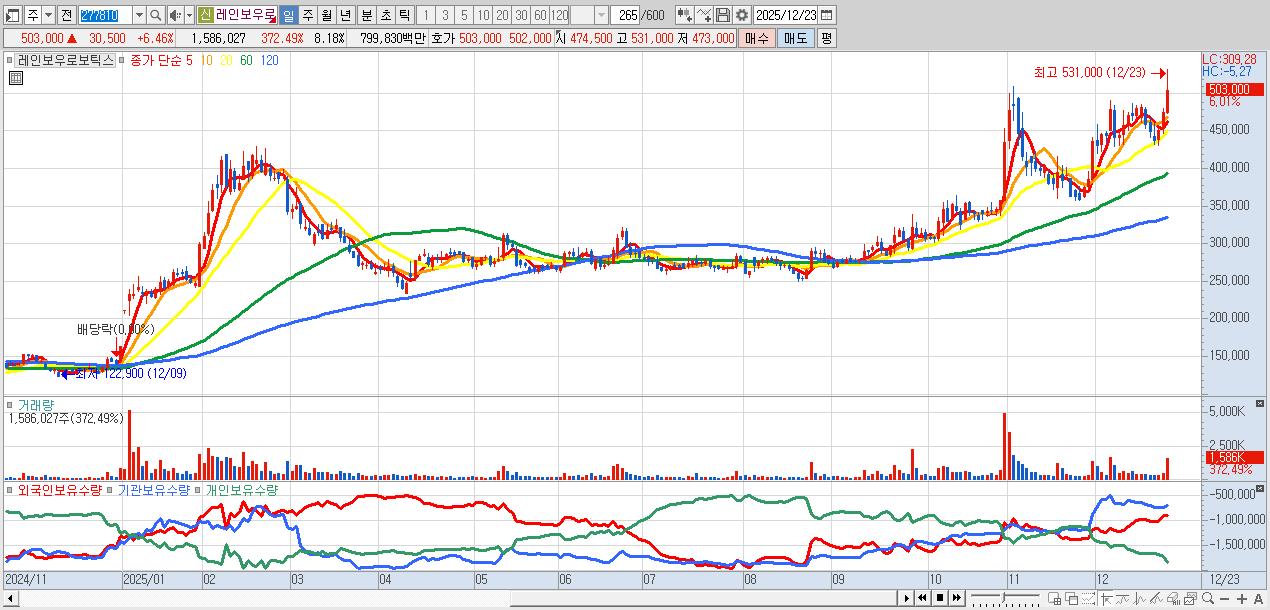The width and height of the screenshot is (1270, 610).
Task: Select the 분 minute period button
Action: 367,15
